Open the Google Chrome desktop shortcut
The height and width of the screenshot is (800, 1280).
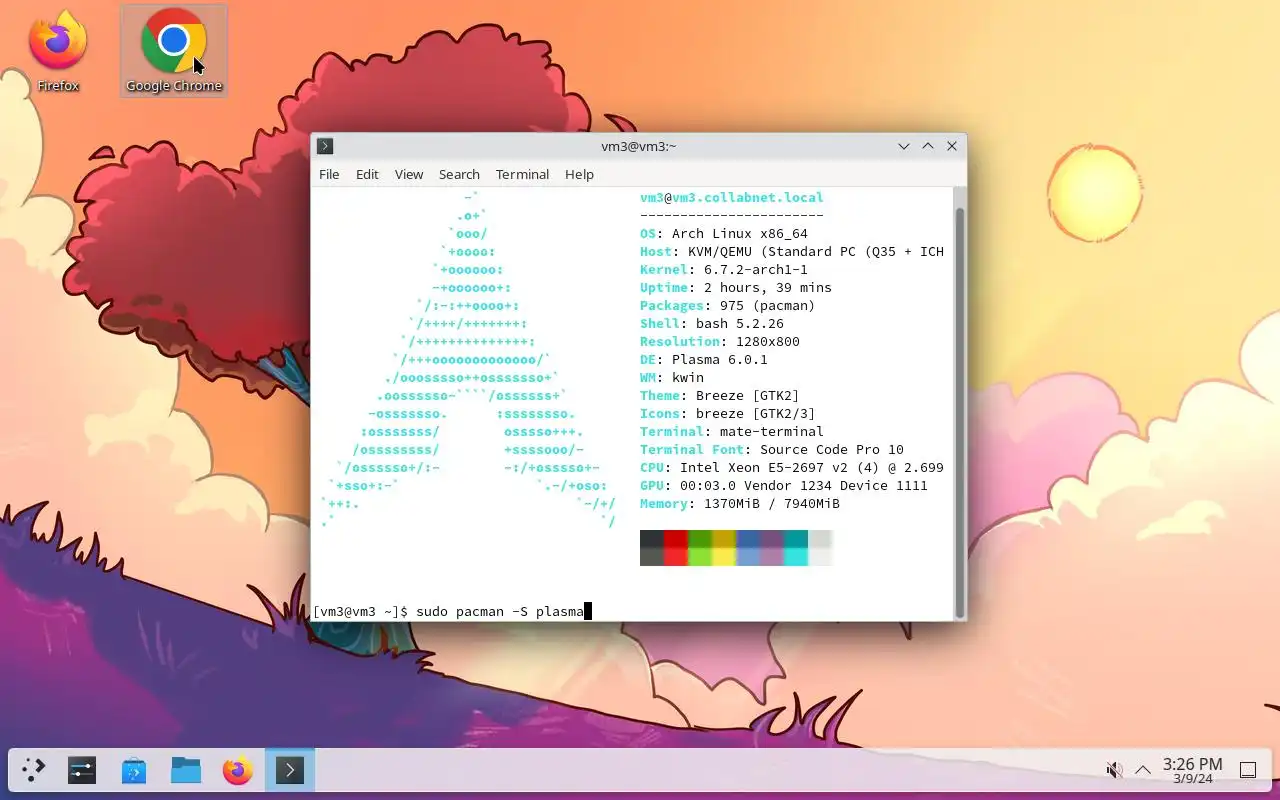pyautogui.click(x=174, y=52)
